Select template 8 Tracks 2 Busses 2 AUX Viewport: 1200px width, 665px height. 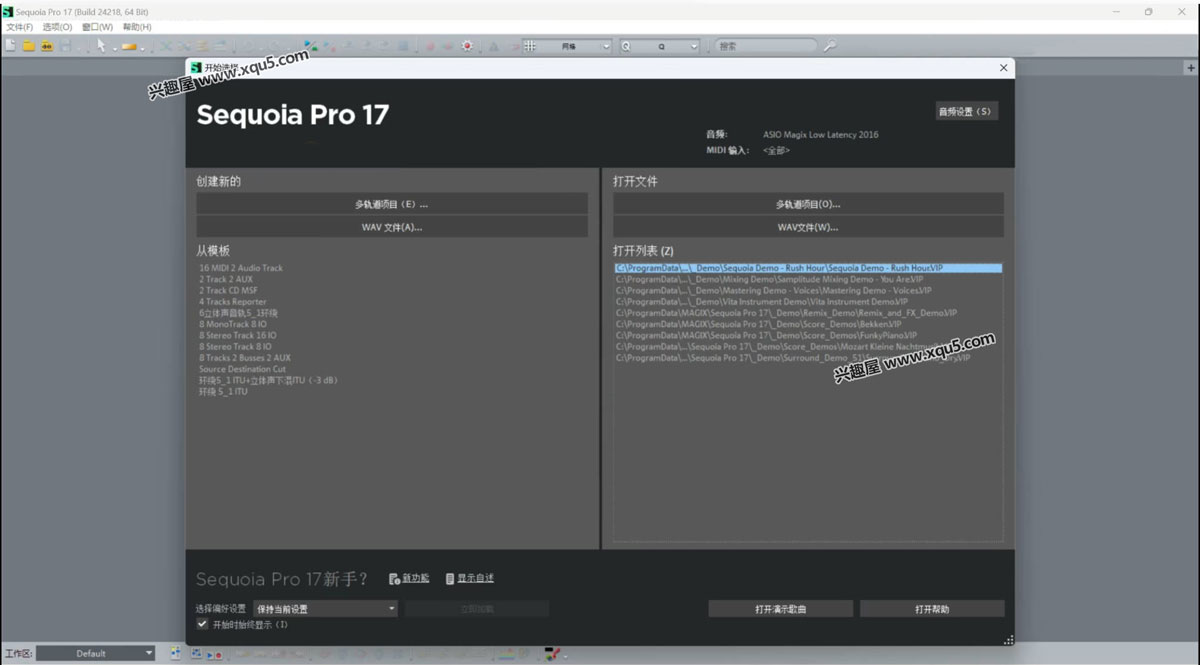tap(245, 357)
